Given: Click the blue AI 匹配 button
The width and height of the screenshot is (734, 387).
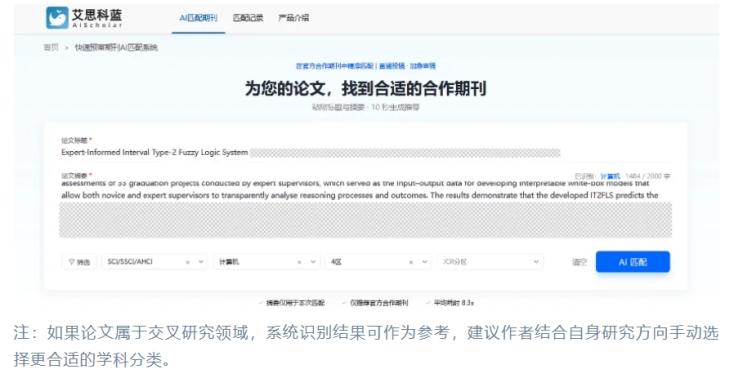Looking at the screenshot, I should click(x=632, y=262).
